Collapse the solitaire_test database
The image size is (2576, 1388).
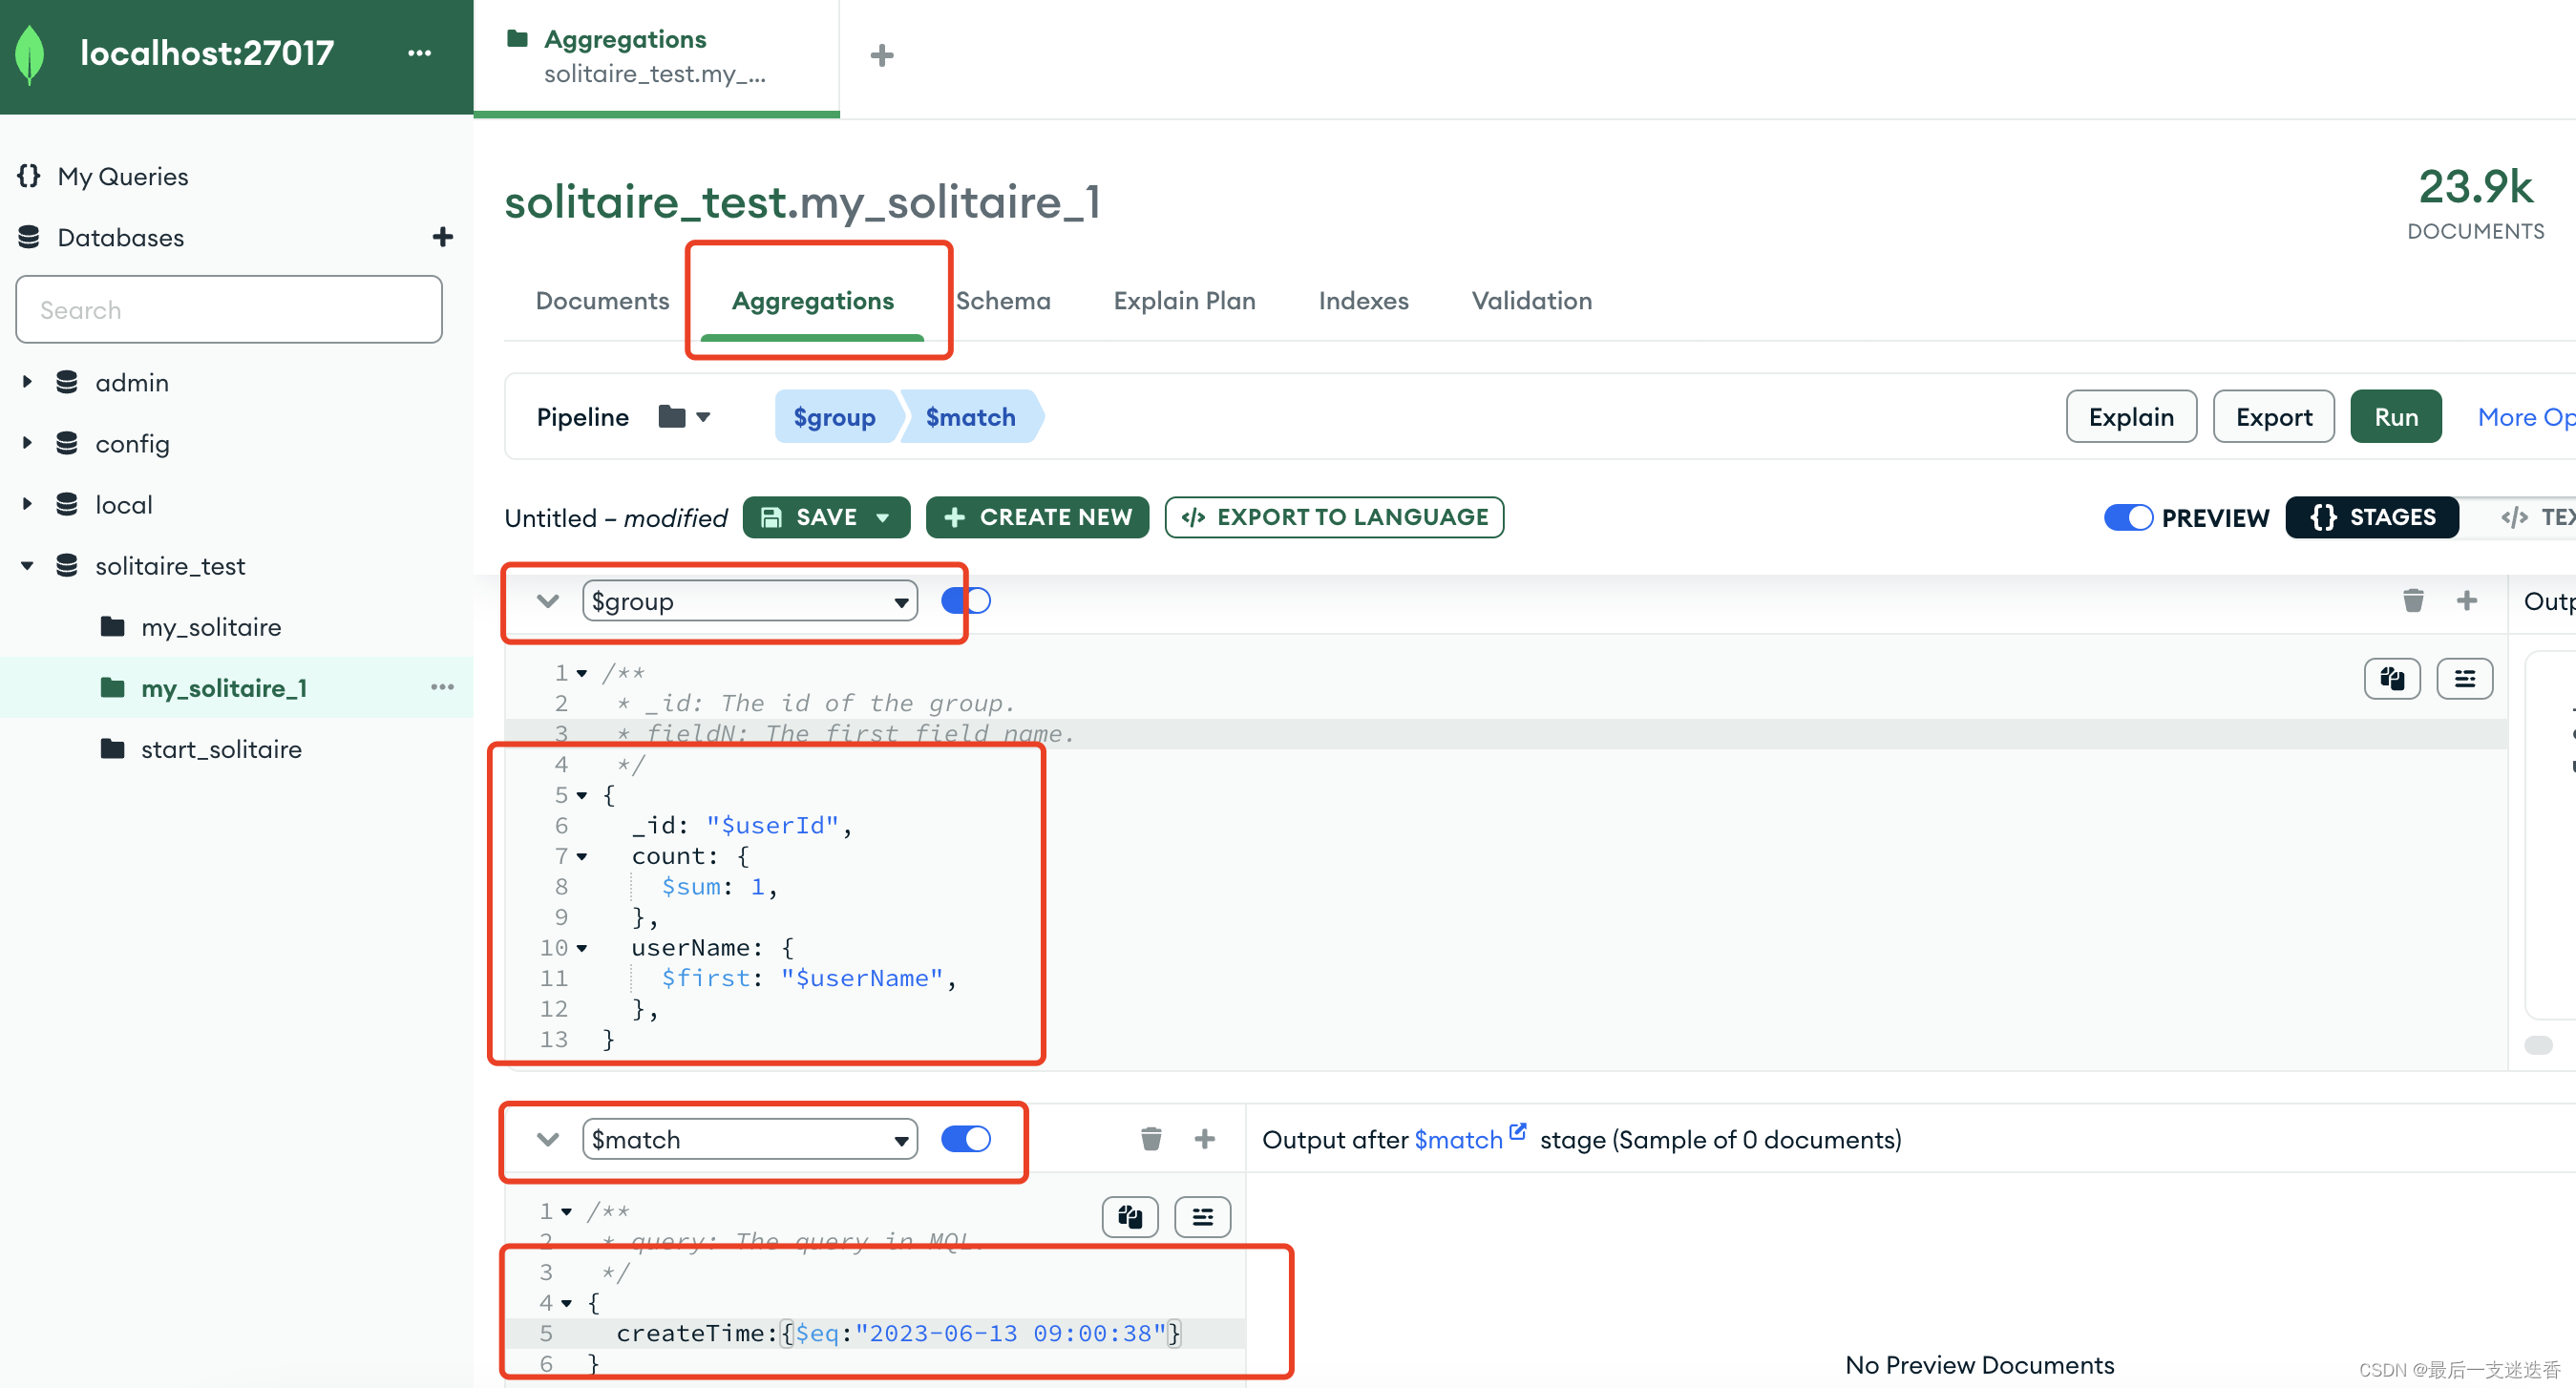(x=27, y=566)
